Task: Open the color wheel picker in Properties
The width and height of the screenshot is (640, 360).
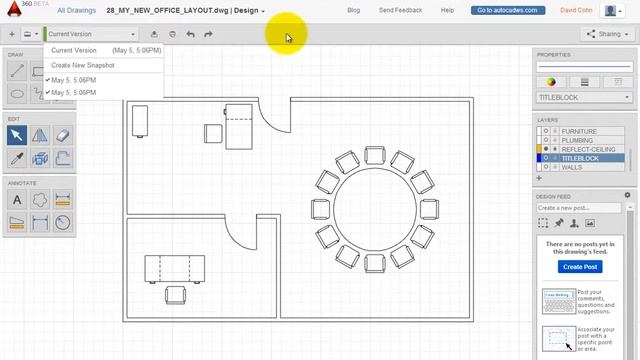Action: point(551,82)
